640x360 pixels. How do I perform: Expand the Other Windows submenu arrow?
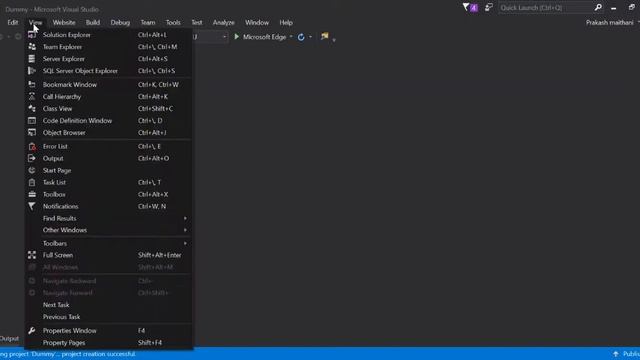[185, 230]
